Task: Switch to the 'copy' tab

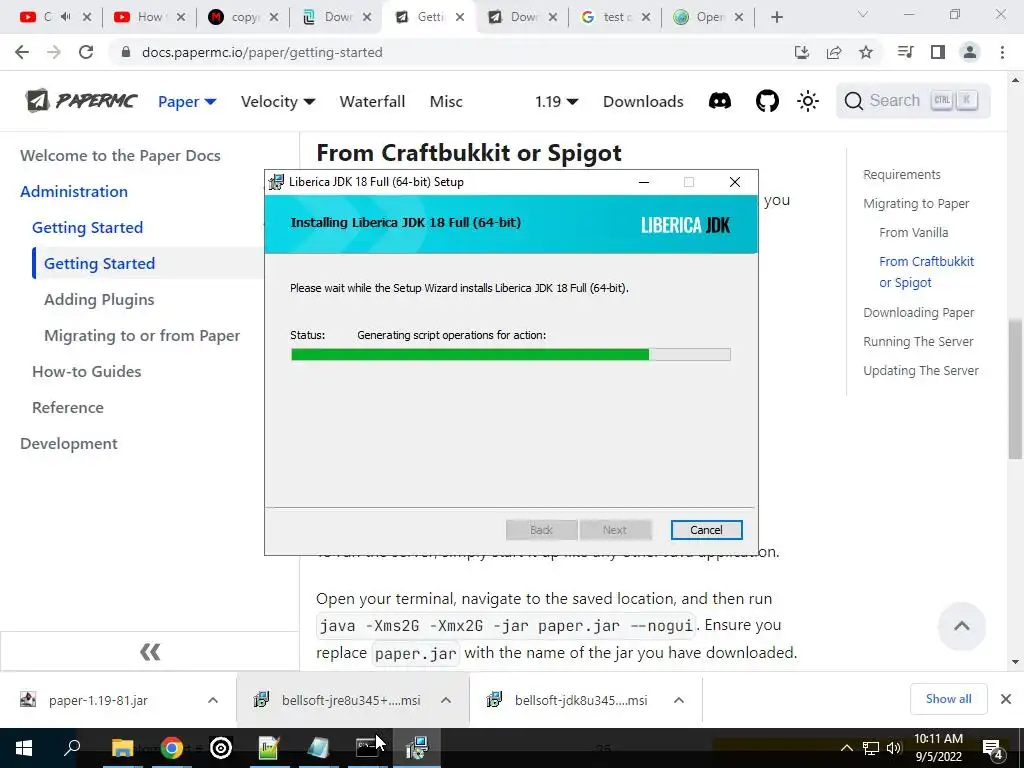Action: 243,17
